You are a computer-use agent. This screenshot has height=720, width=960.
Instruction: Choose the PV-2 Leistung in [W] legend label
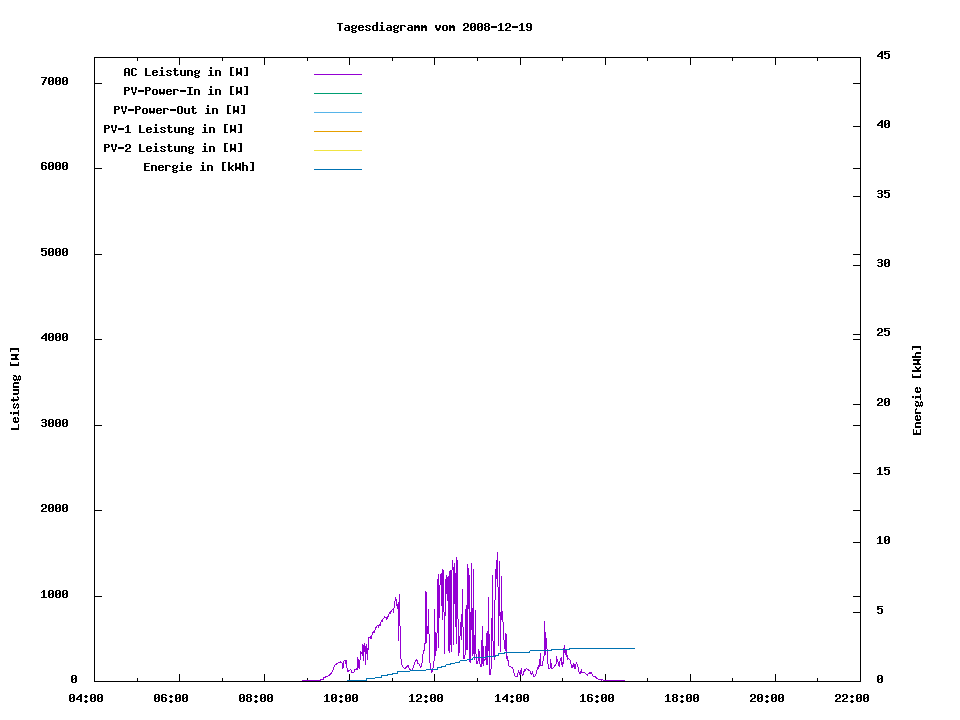pyautogui.click(x=173, y=148)
